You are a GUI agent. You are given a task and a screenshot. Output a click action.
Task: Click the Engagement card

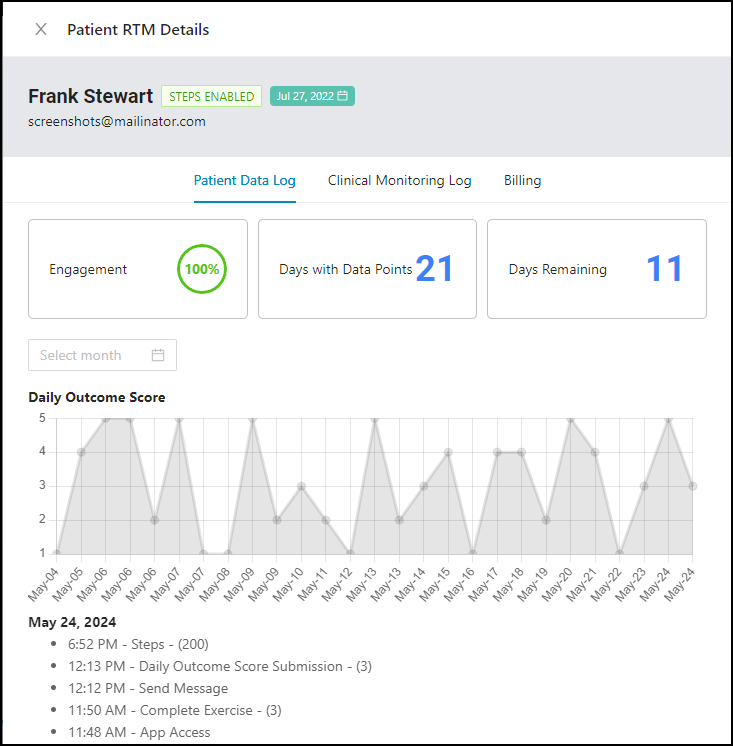click(x=137, y=269)
